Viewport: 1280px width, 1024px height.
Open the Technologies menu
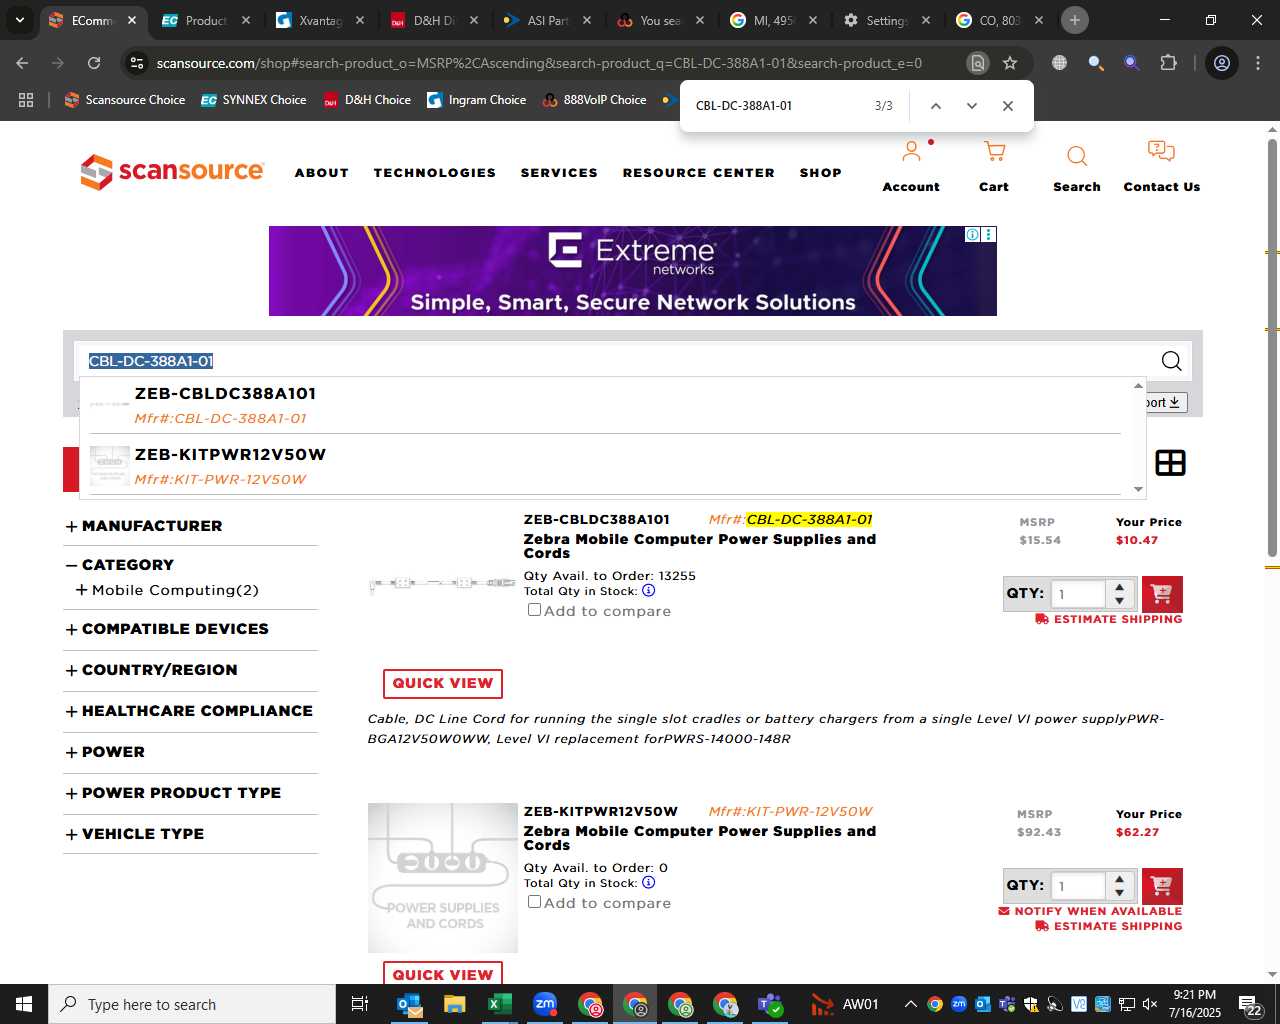pyautogui.click(x=435, y=173)
